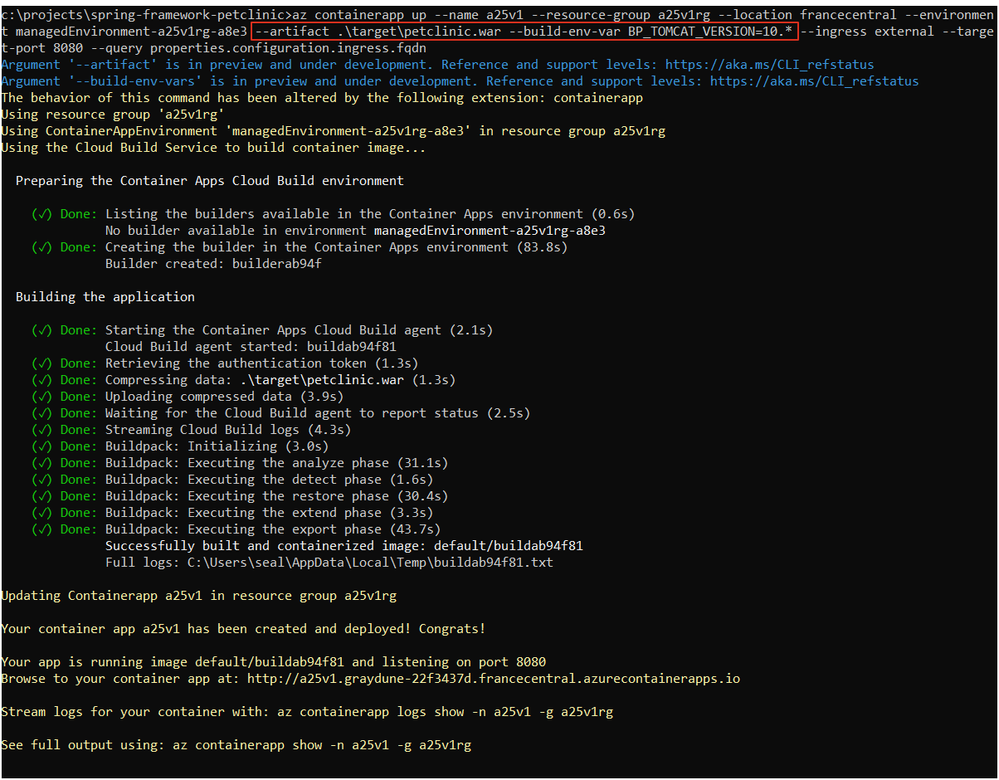Viewport: 999px width, 780px height.
Task: Click 'Listing the builders available' step line
Action: pos(333,213)
